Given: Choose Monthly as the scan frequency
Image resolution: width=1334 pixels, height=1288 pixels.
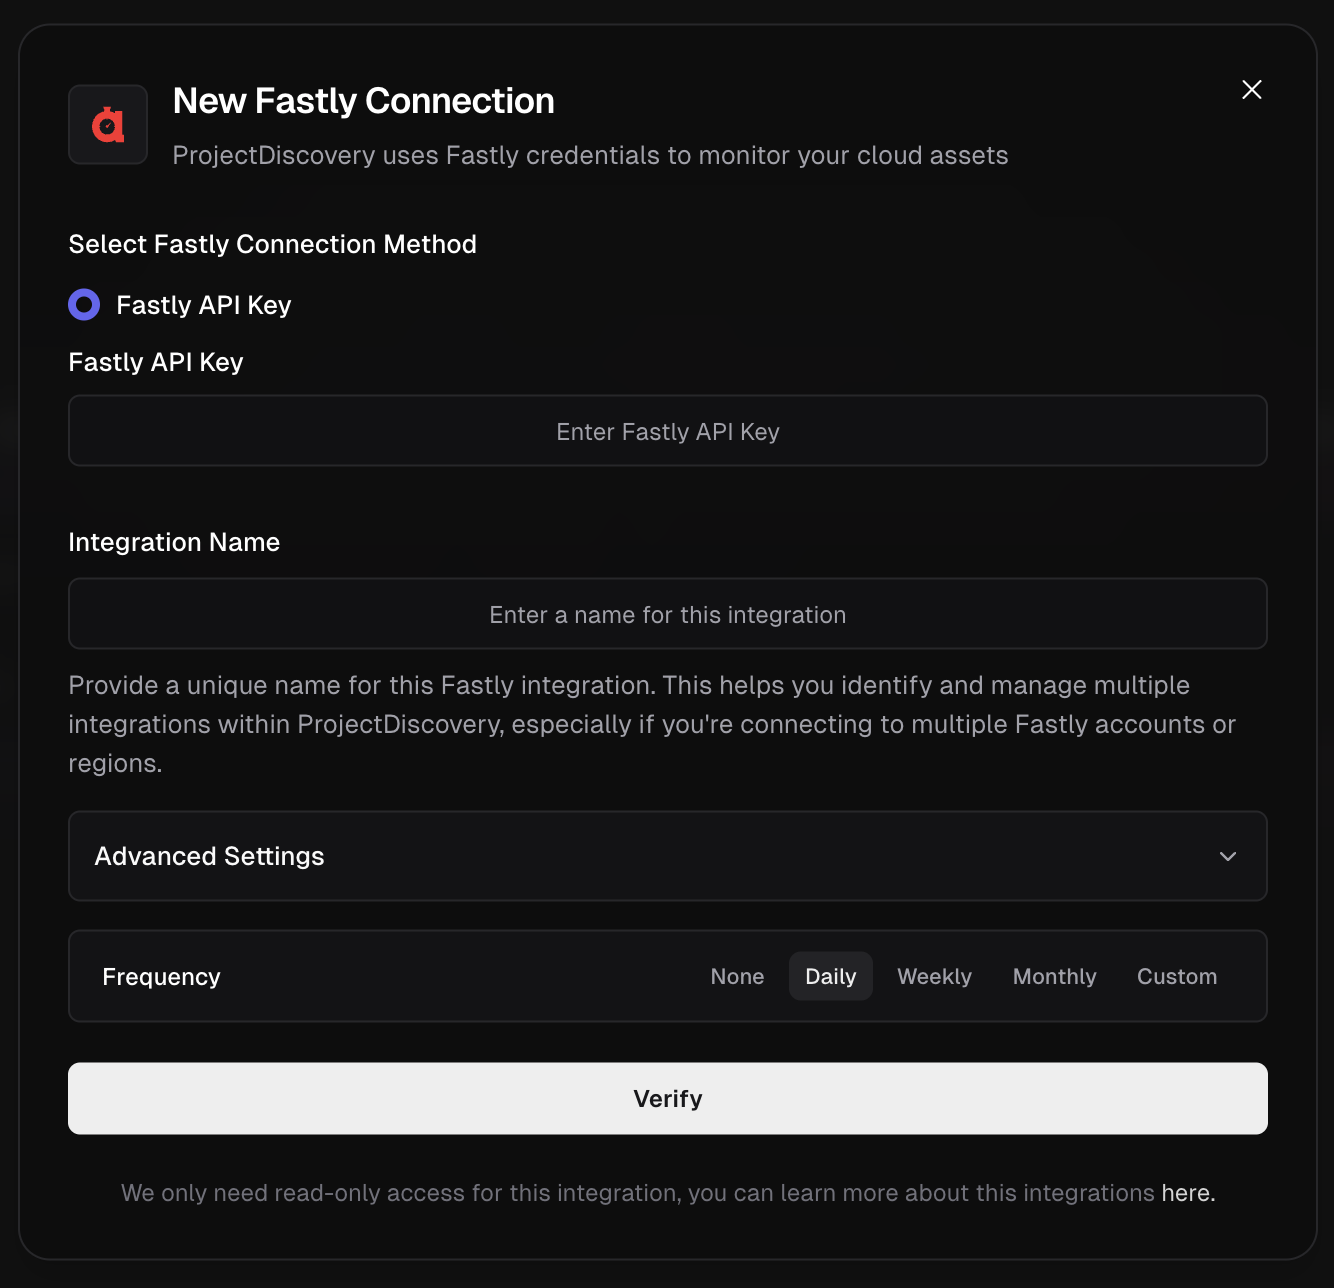Looking at the screenshot, I should tap(1054, 976).
